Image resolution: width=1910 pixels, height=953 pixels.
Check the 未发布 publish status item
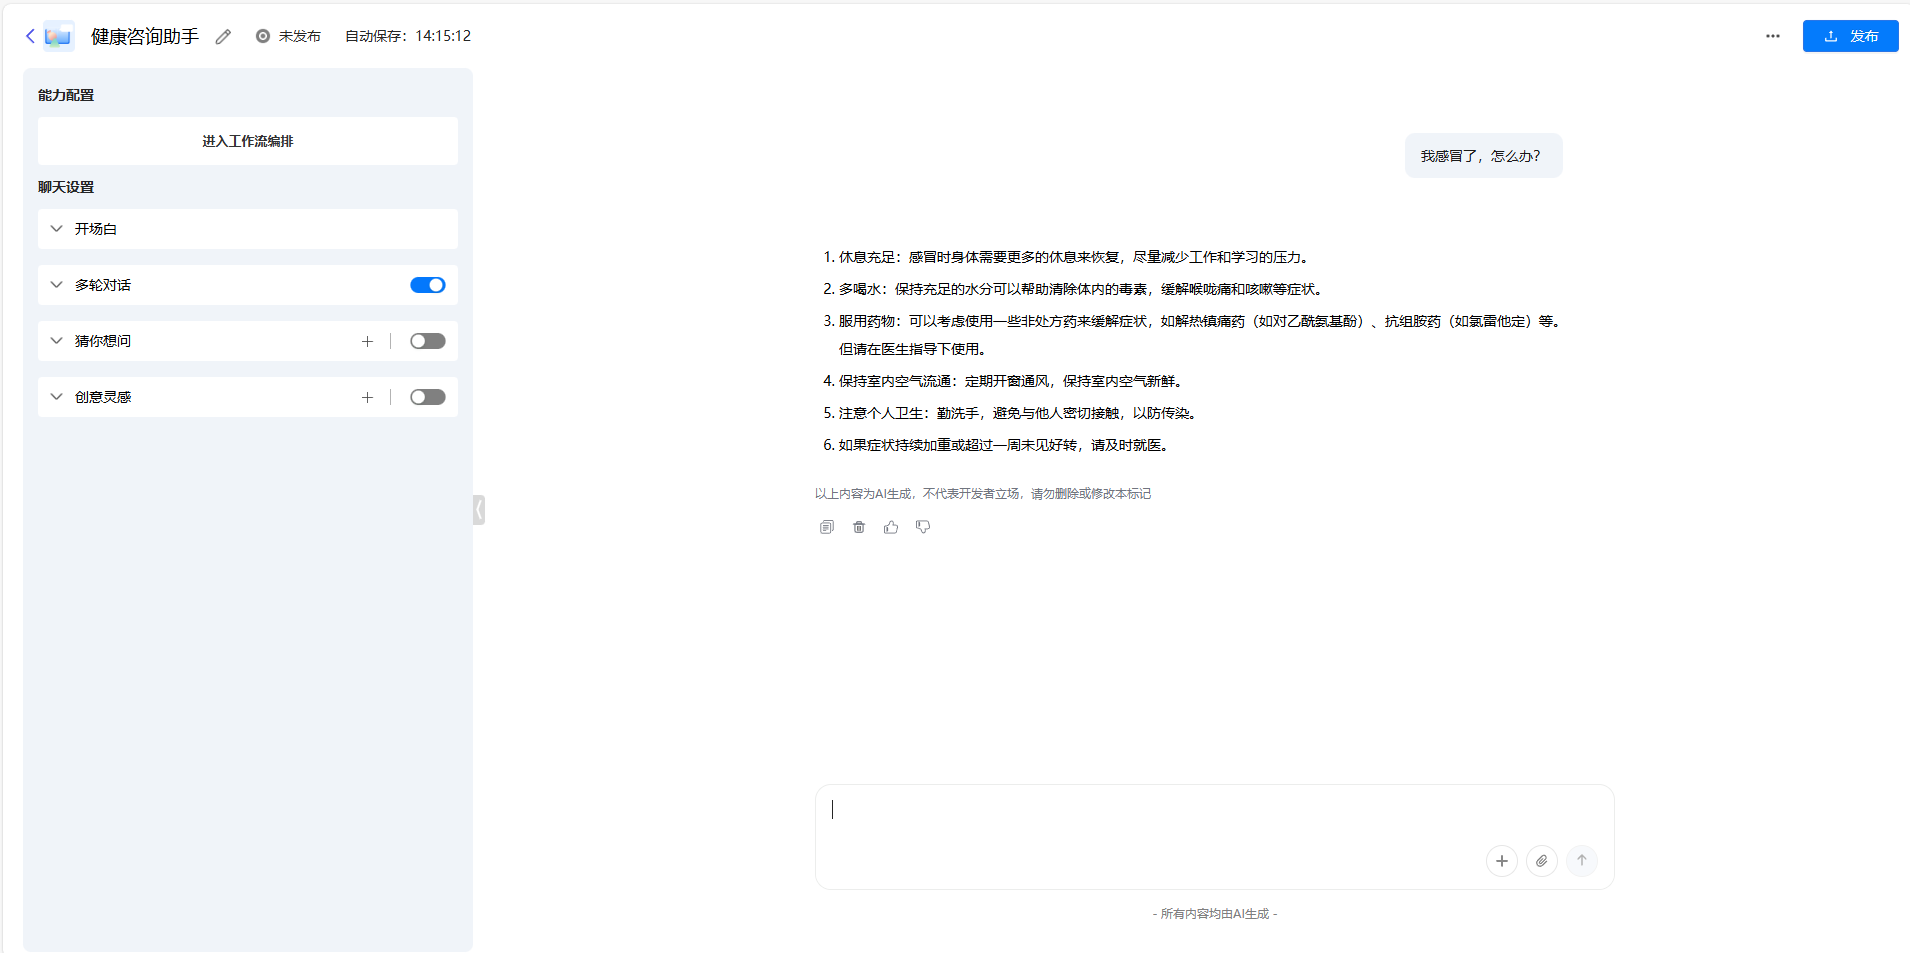click(288, 36)
